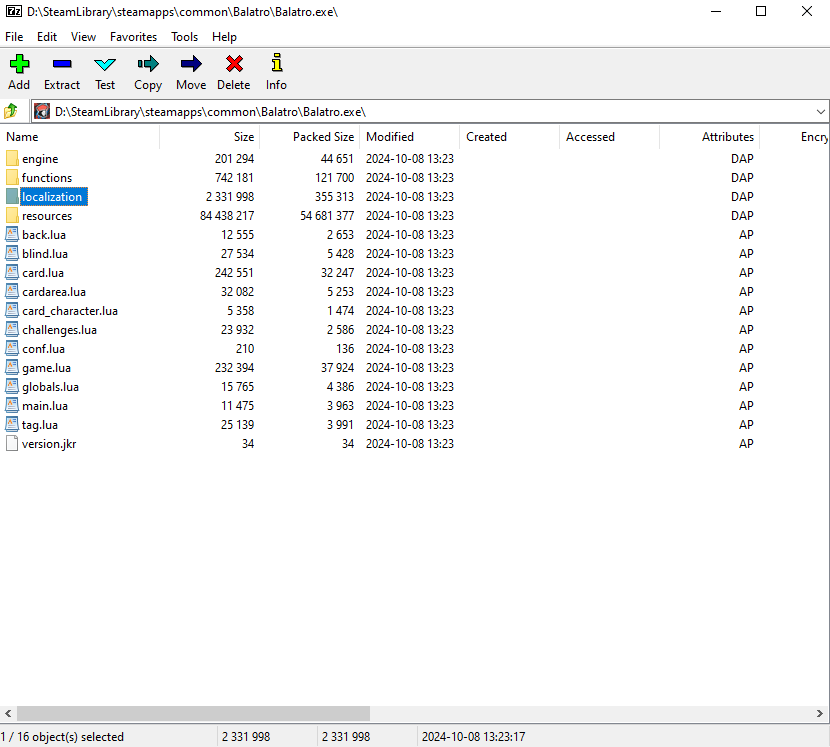Click the functions row DAP attribute
830x747 pixels.
(x=742, y=177)
